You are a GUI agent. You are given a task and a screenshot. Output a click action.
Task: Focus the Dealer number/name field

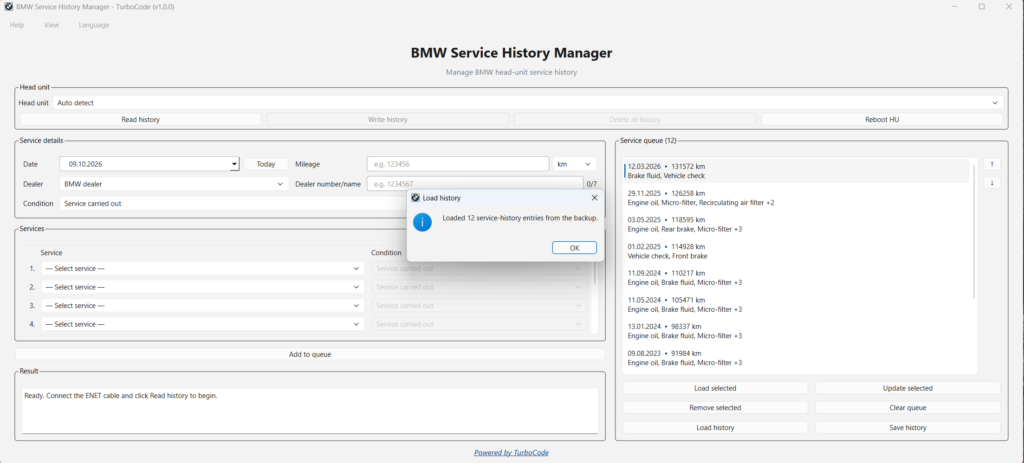tap(475, 184)
